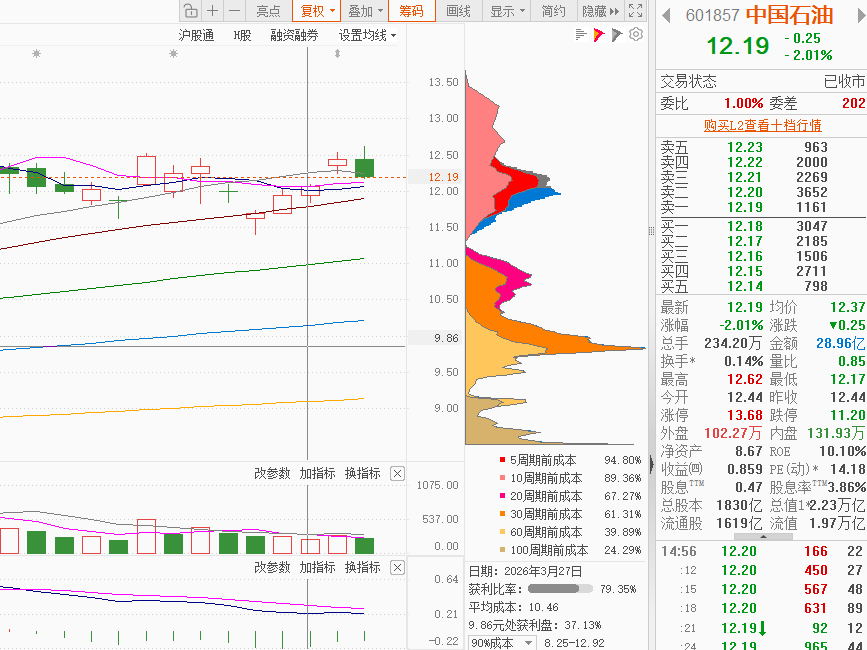This screenshot has width=867, height=650.
Task: Click 委比 value 1.00%
Action: point(743,103)
